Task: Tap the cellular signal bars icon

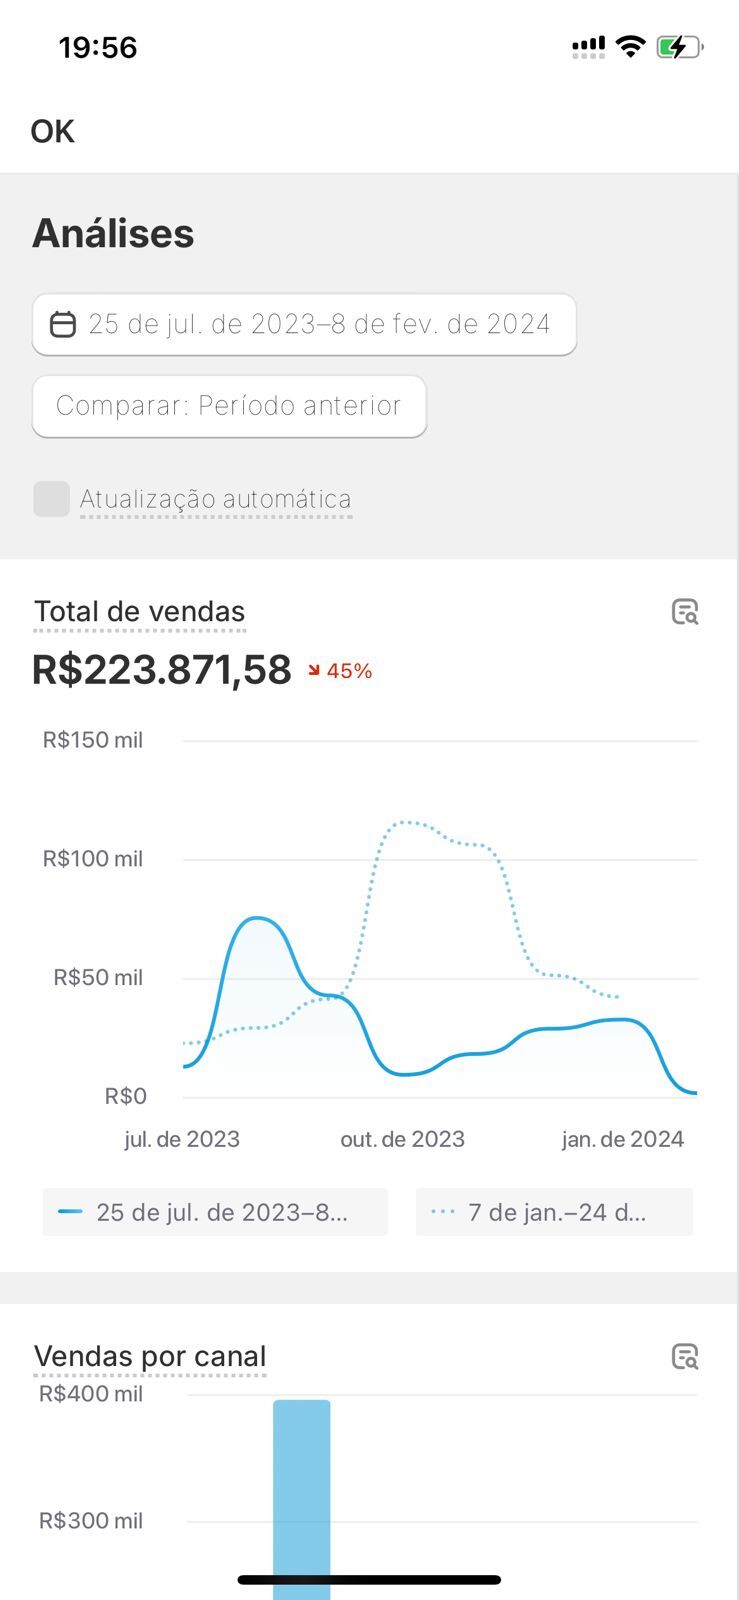Action: [x=588, y=47]
